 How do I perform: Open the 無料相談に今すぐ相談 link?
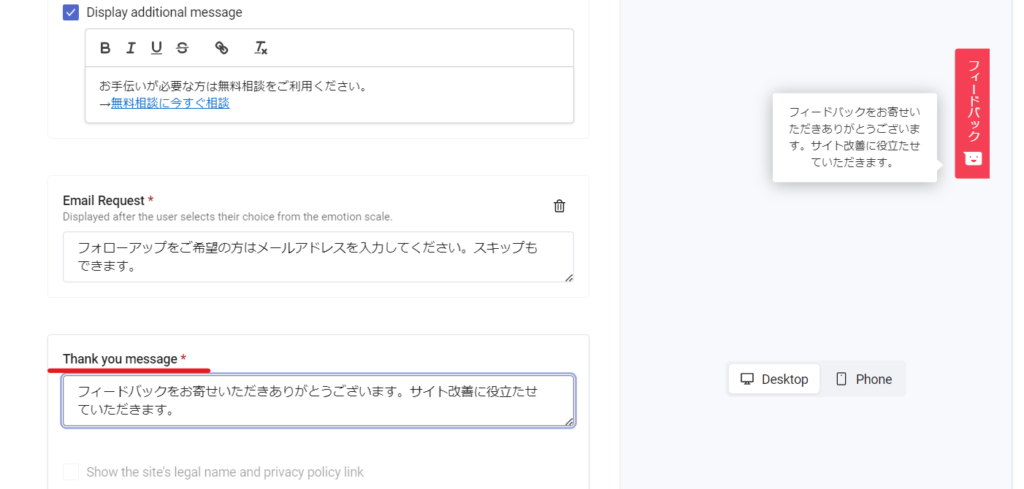pos(170,103)
